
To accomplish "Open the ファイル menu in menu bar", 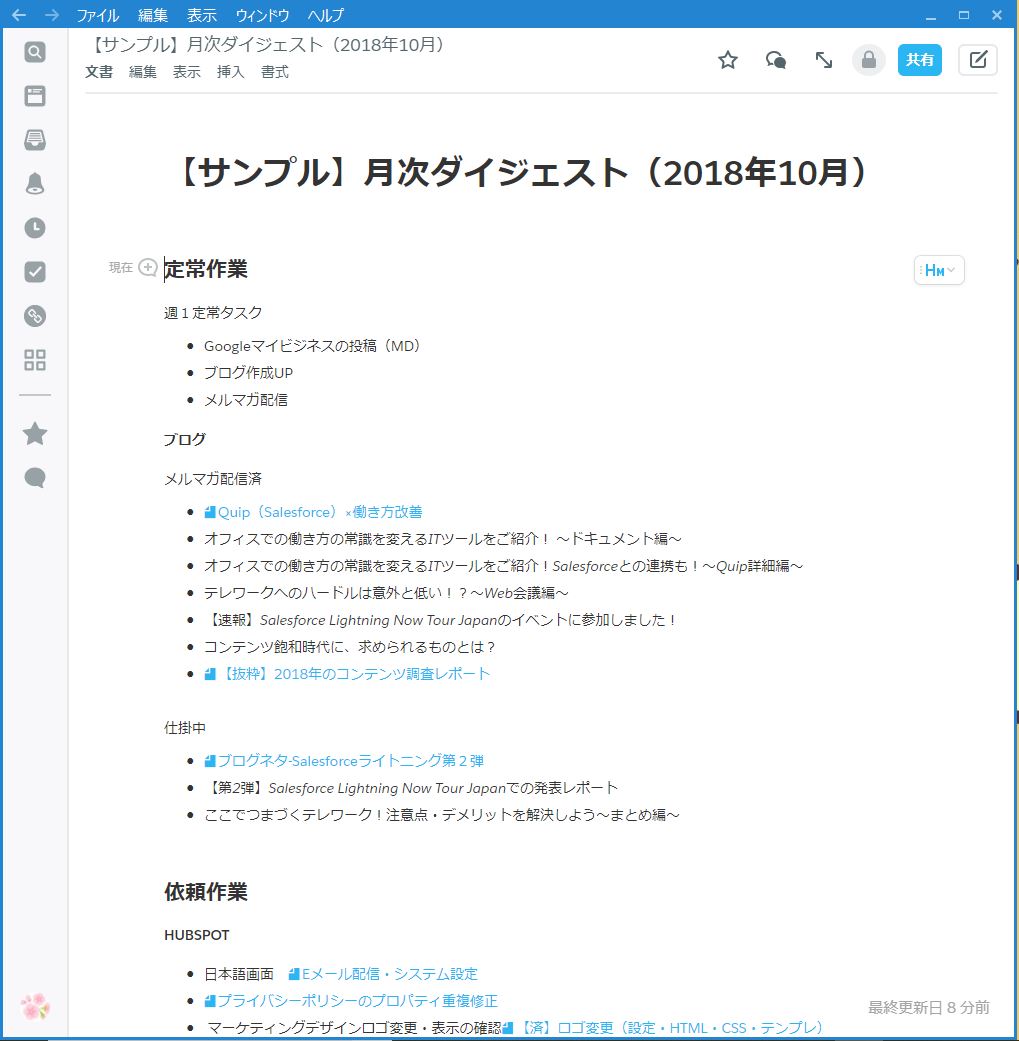I will tap(97, 15).
